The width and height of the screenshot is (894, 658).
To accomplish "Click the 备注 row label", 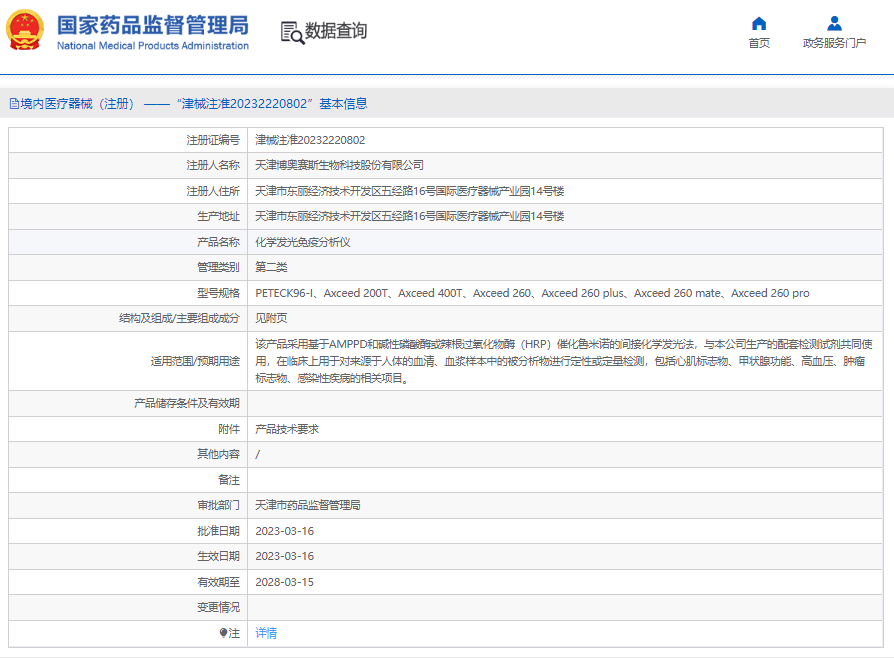I will tap(229, 480).
